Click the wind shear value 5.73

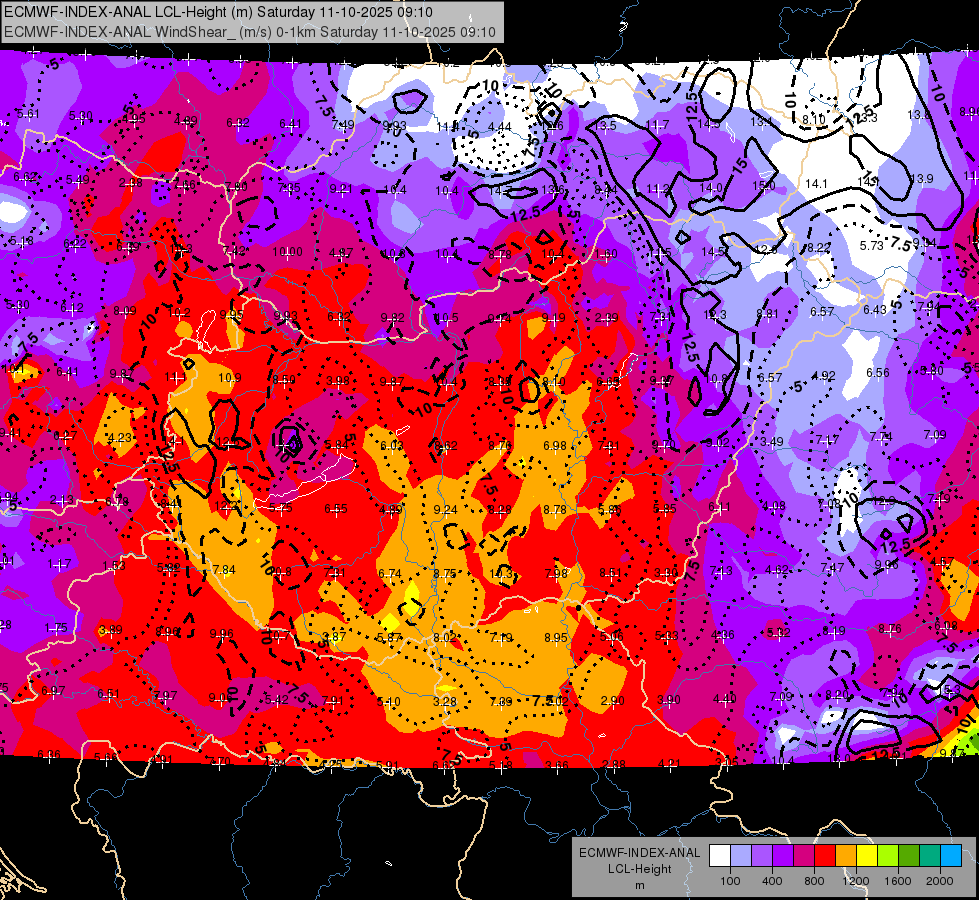click(x=872, y=245)
